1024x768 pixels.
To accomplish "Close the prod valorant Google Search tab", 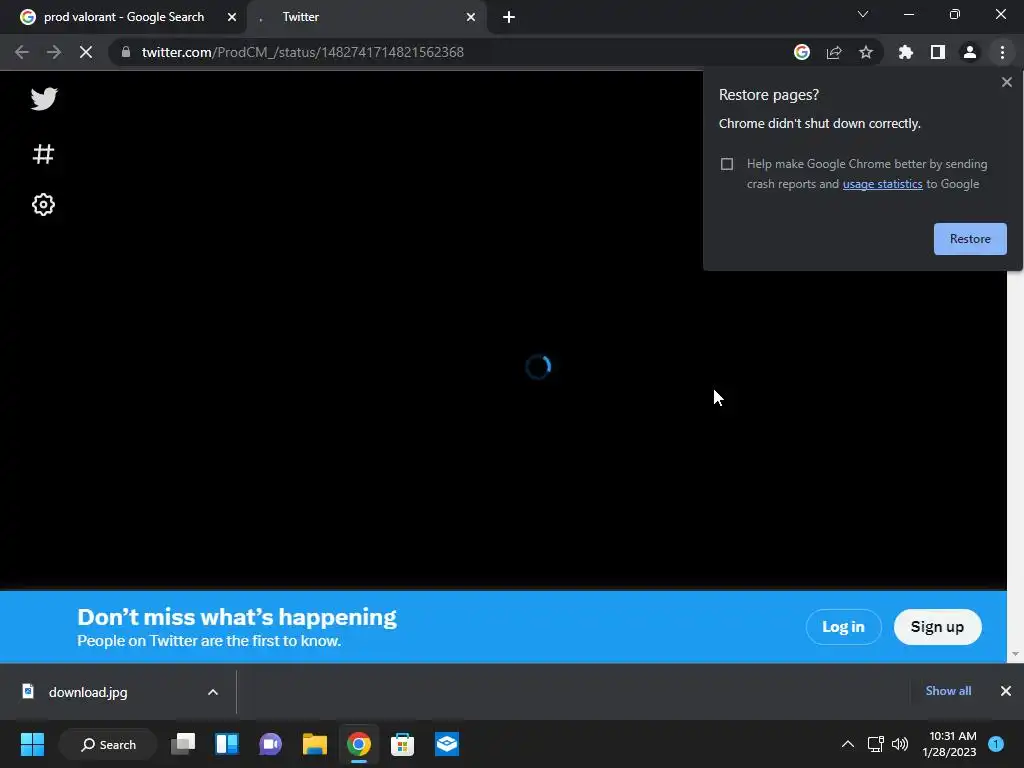I will 232,18.
